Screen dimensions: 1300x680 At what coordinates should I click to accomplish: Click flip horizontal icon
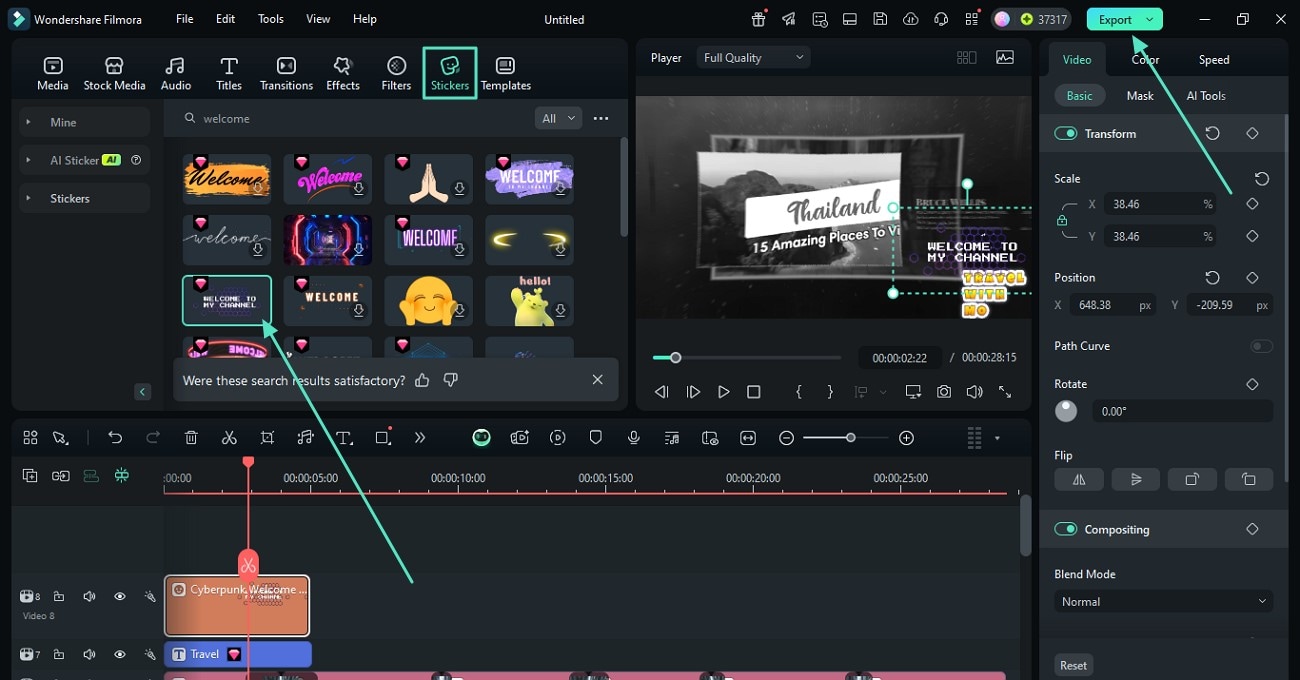(1079, 479)
